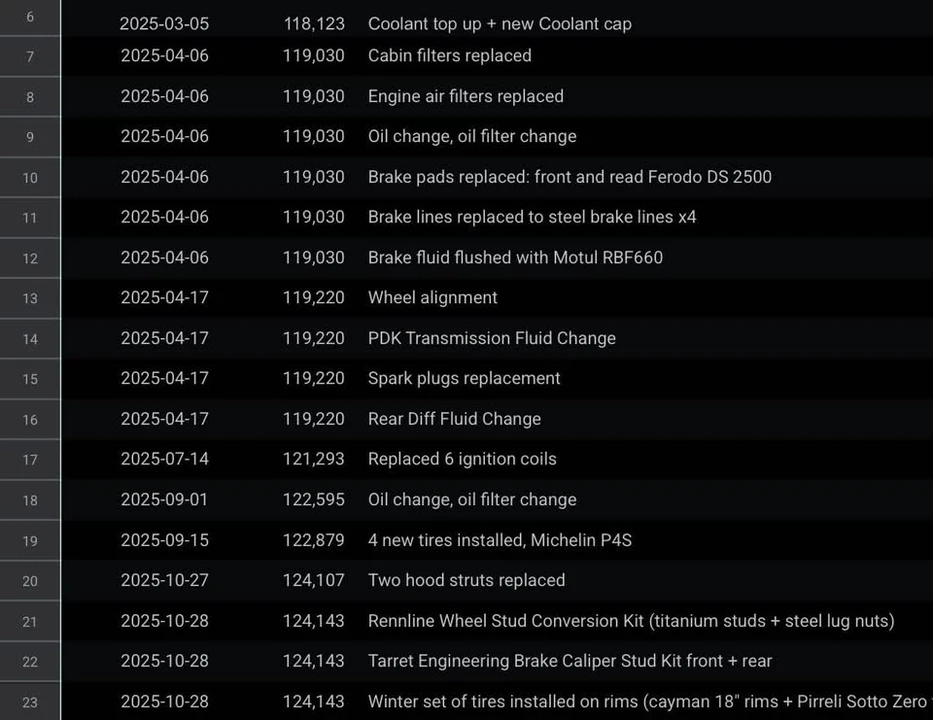Click the 'Wheel alignment' cell
933x720 pixels.
(433, 298)
